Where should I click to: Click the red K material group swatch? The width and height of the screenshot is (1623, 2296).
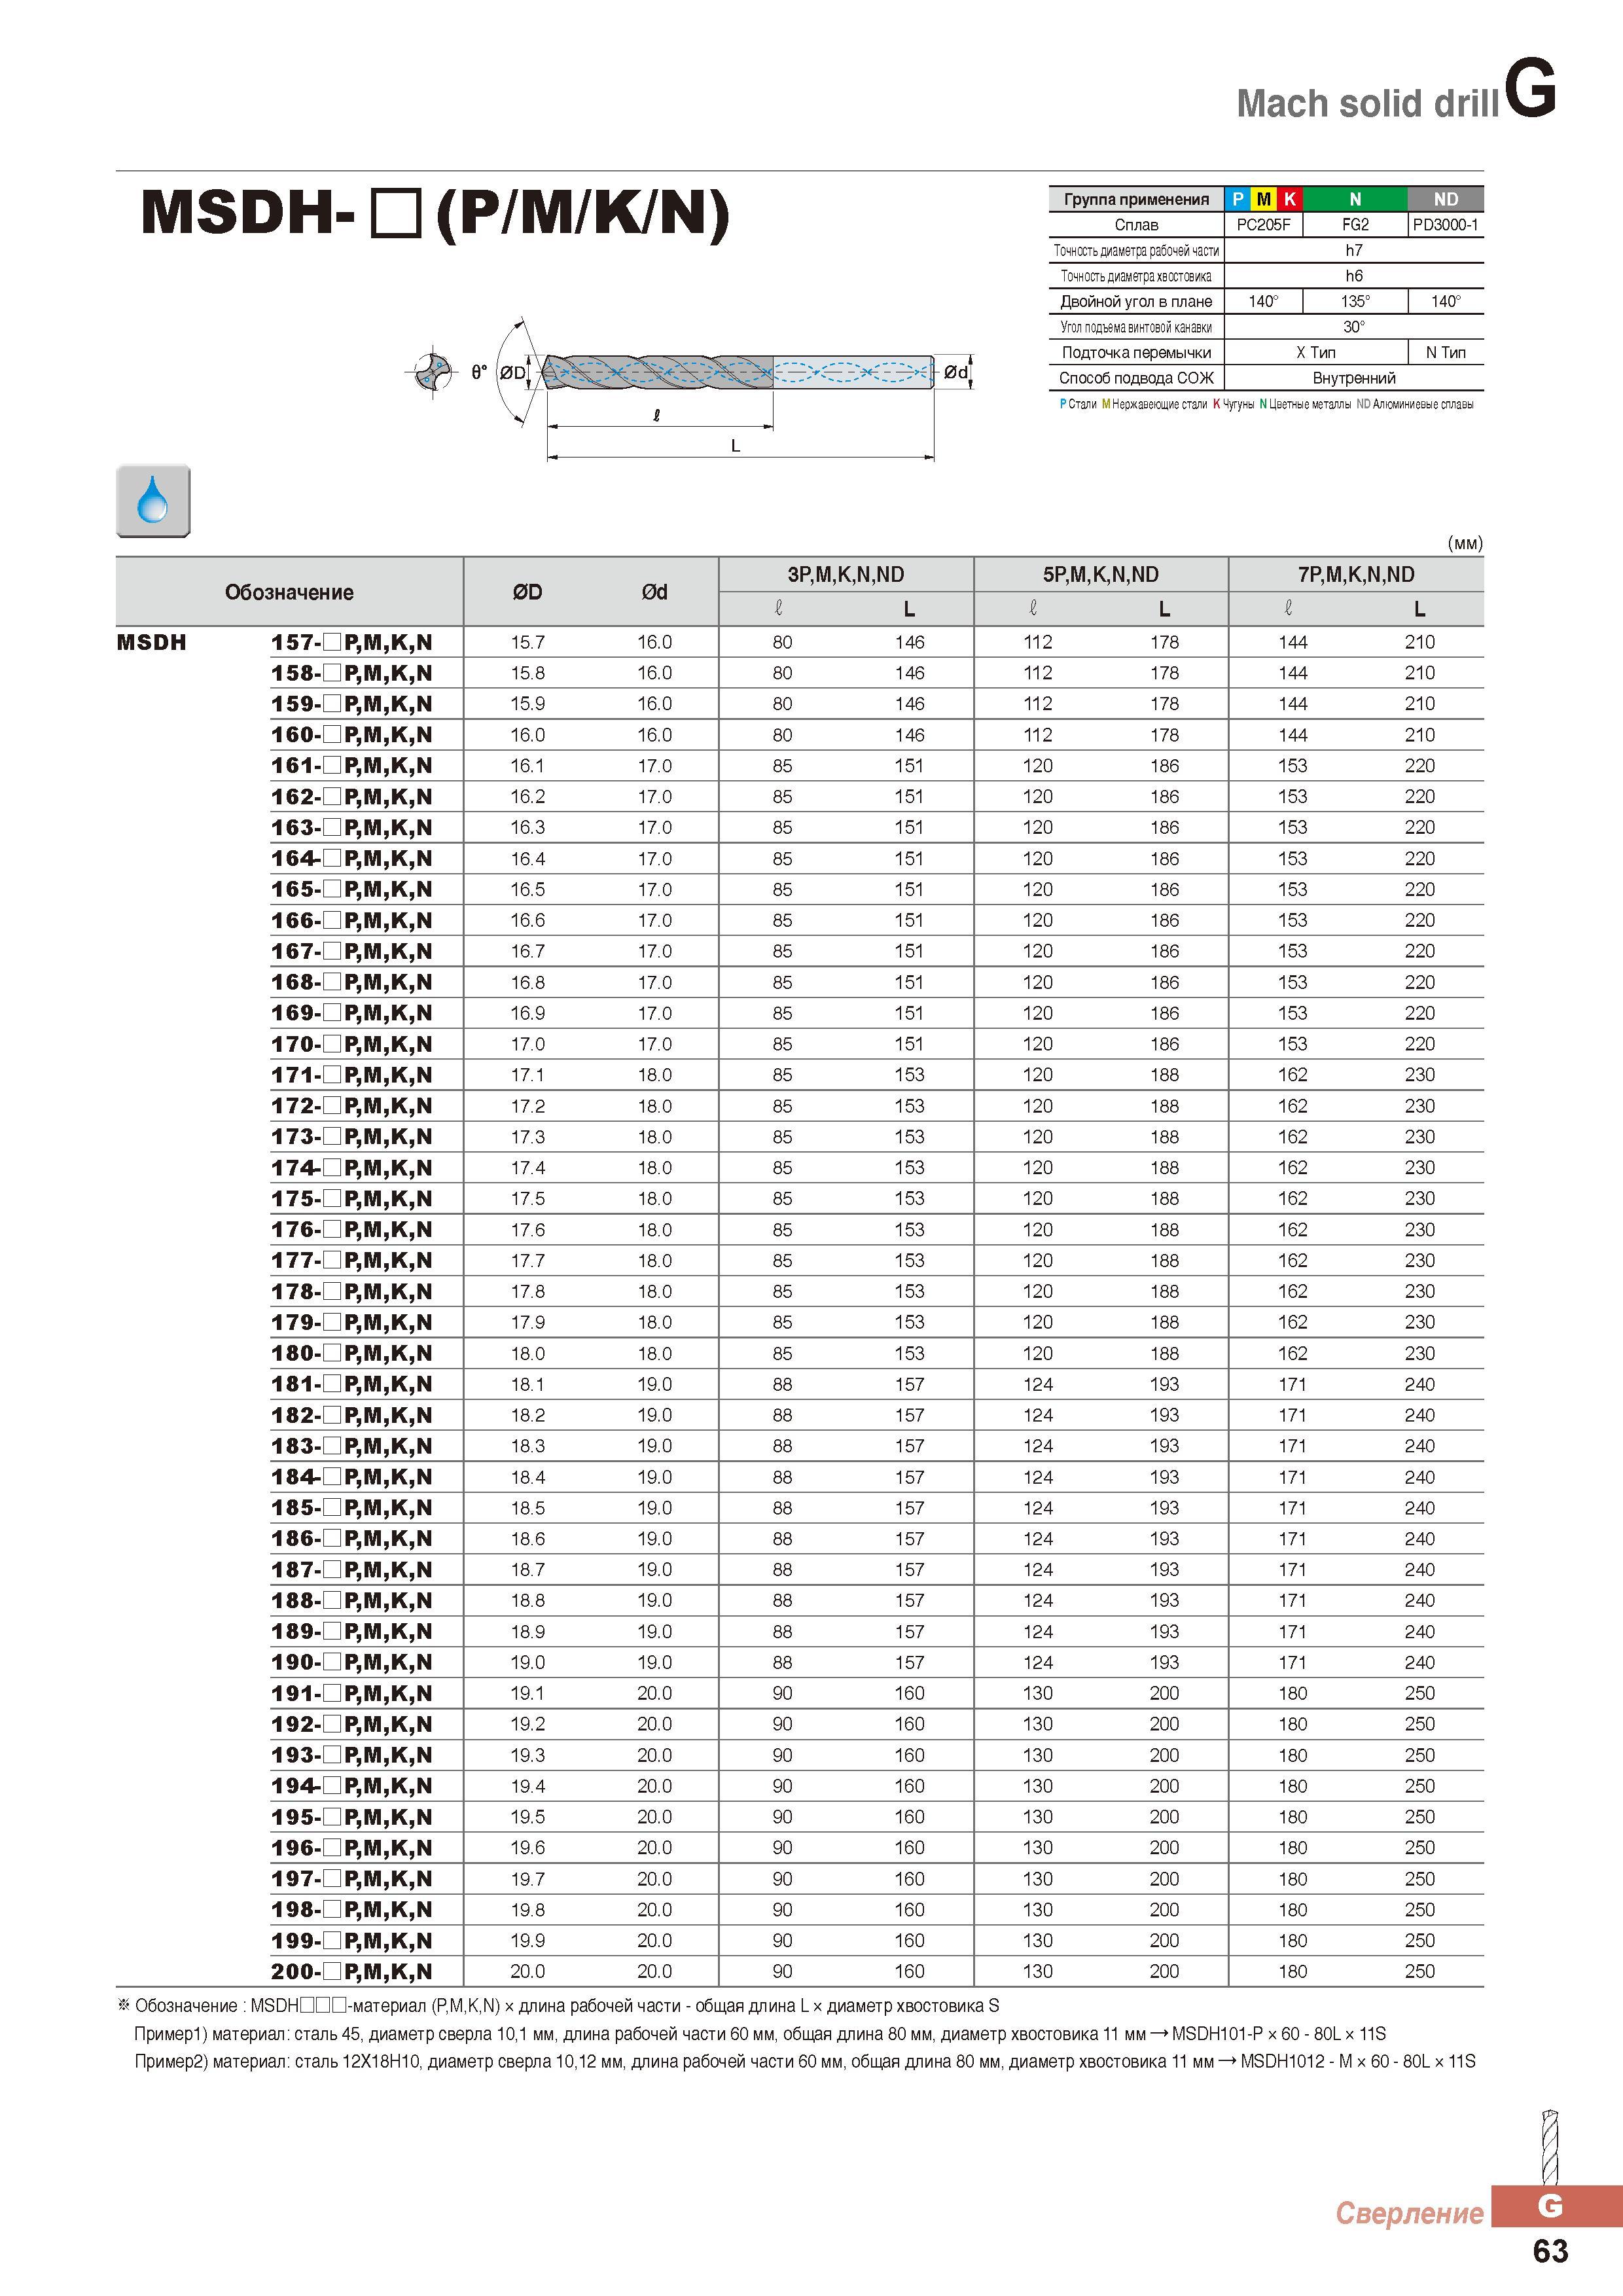(x=1289, y=199)
